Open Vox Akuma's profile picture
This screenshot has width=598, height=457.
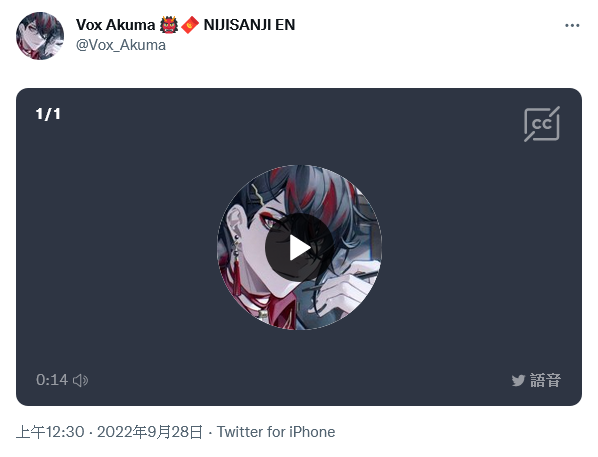40,36
